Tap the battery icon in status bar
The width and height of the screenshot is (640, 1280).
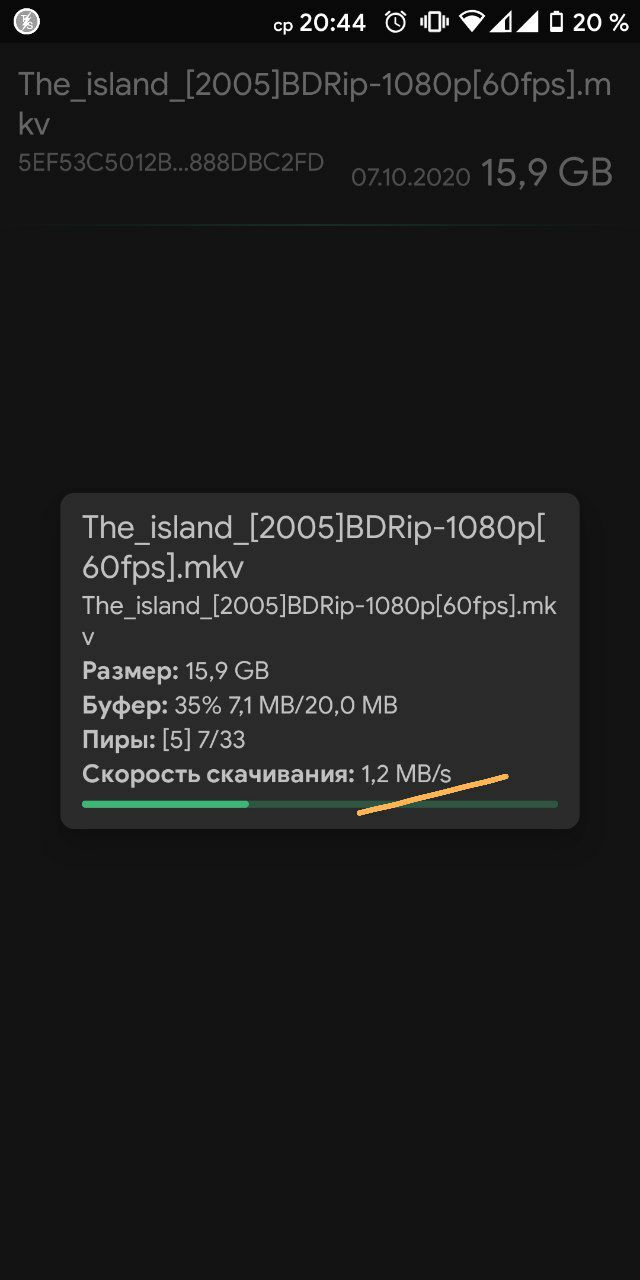[x=557, y=22]
